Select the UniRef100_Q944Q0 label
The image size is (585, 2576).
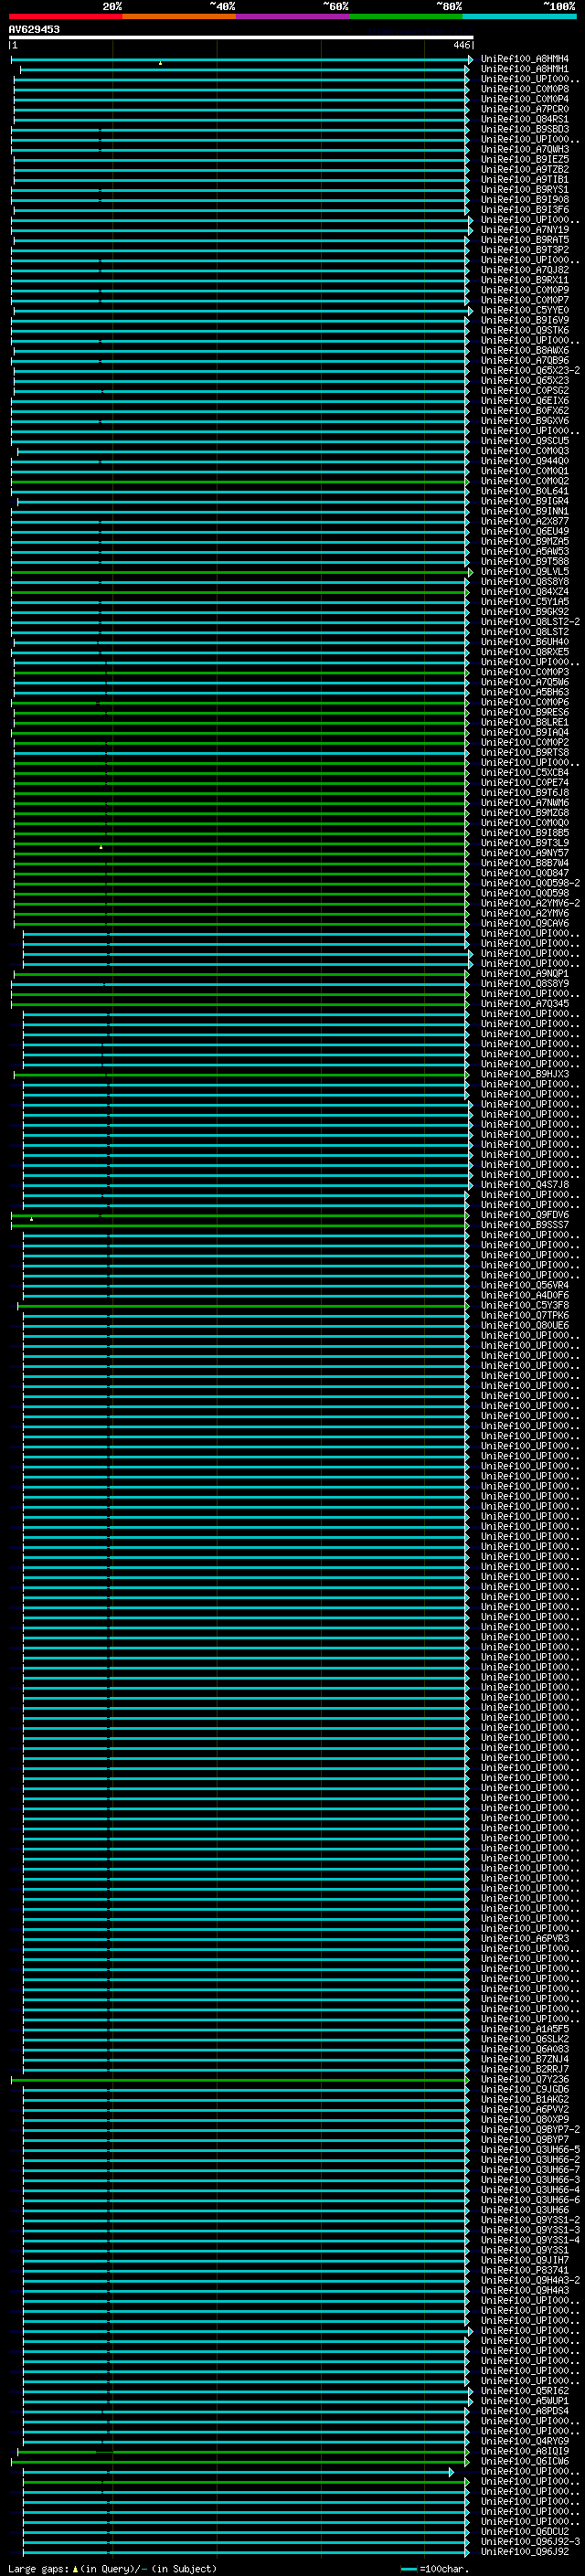coord(525,461)
